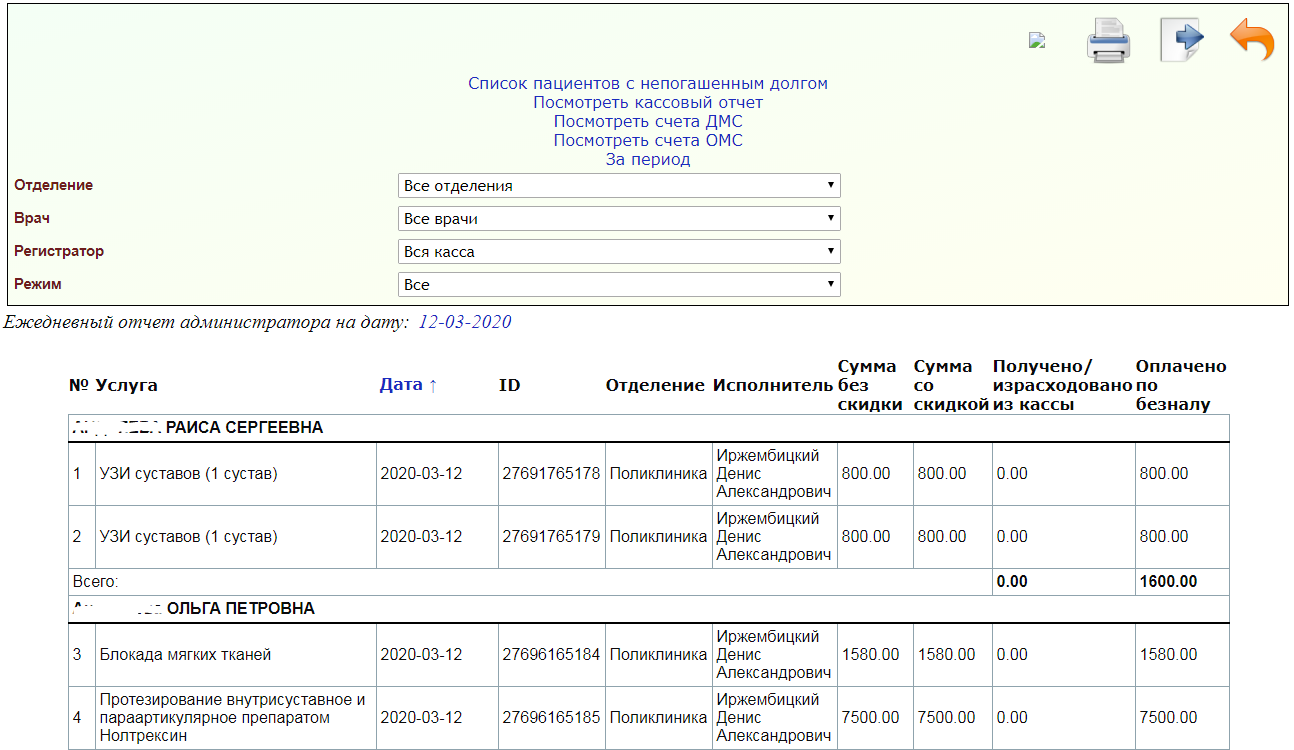Open Посмотреть счета ДМС link
The height and width of the screenshot is (750, 1294).
tap(647, 122)
